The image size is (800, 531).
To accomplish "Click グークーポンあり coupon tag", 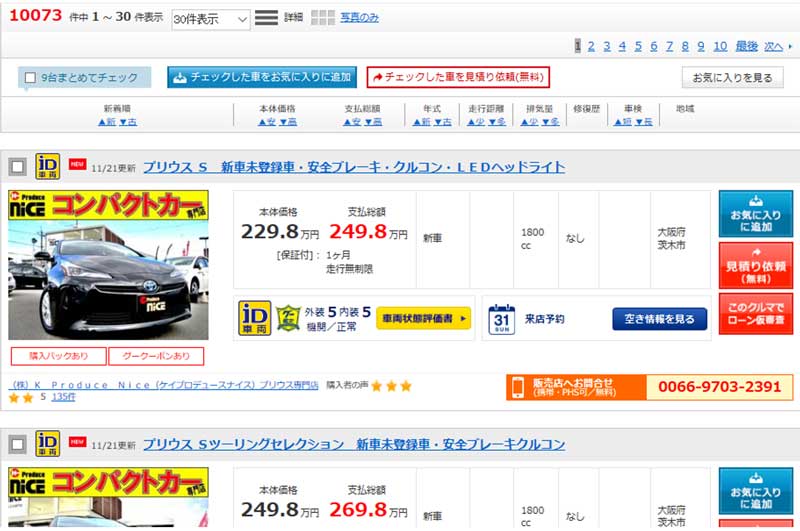I will pyautogui.click(x=156, y=356).
